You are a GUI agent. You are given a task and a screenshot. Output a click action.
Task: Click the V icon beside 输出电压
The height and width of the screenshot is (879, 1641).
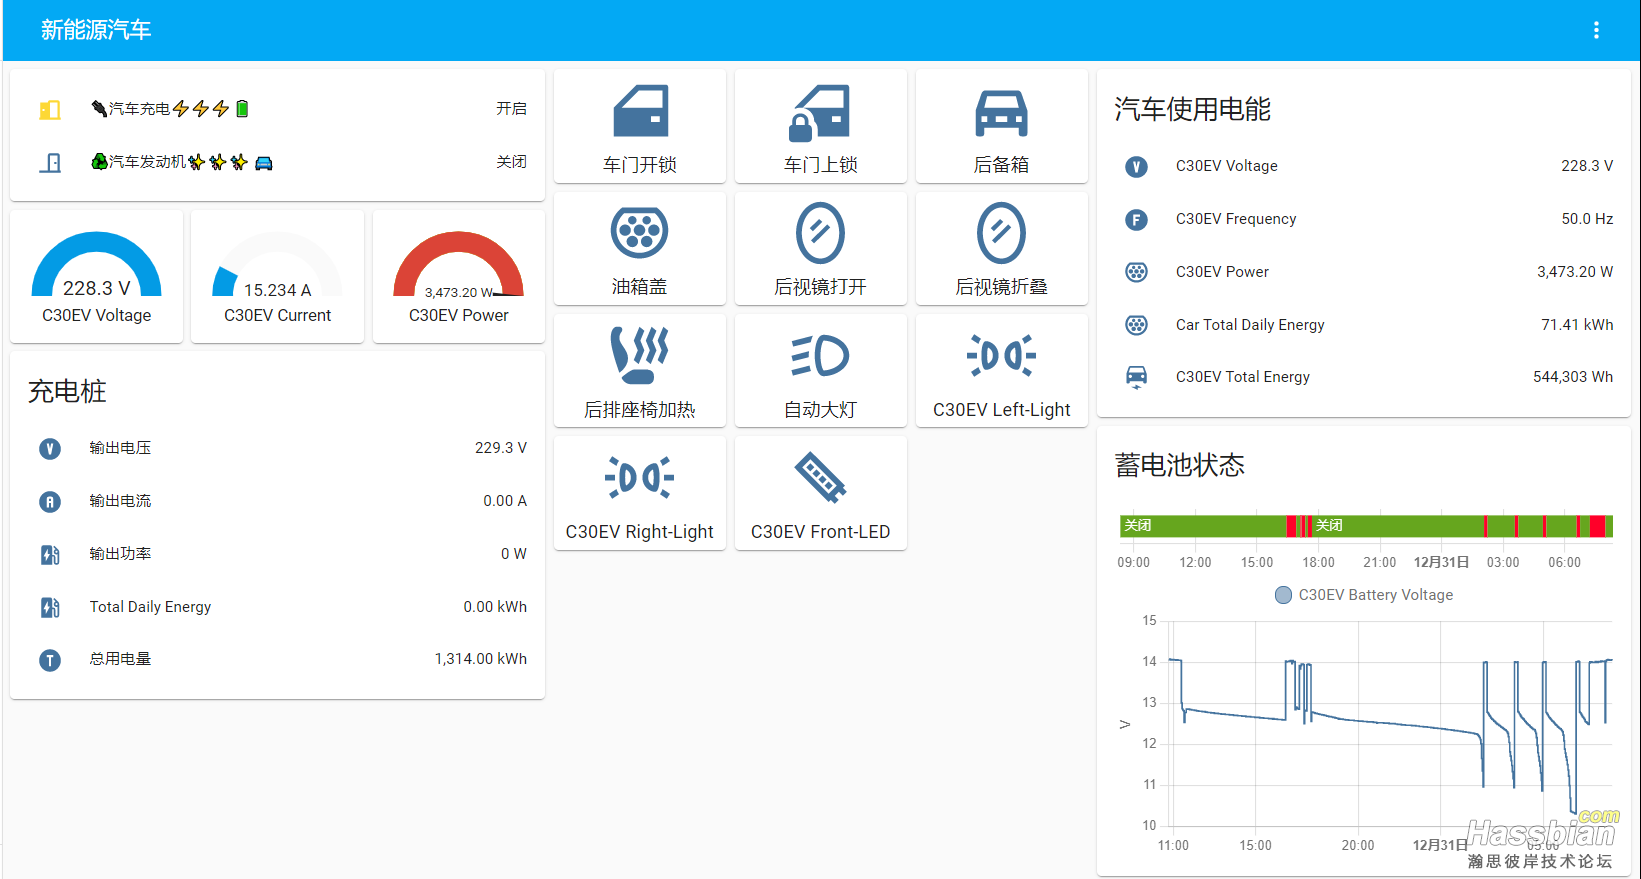pyautogui.click(x=50, y=449)
